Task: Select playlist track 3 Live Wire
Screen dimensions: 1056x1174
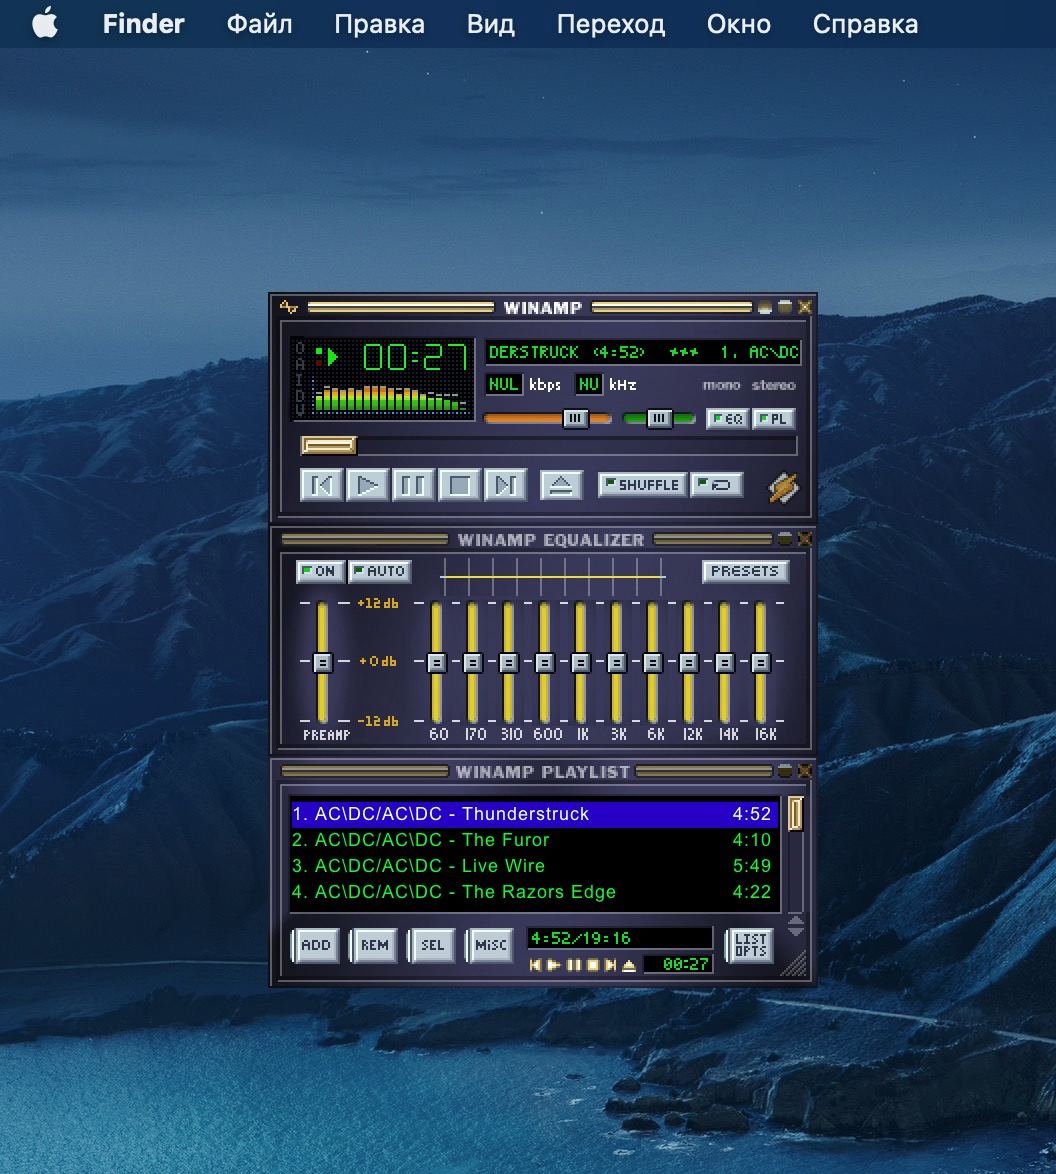Action: tap(534, 866)
